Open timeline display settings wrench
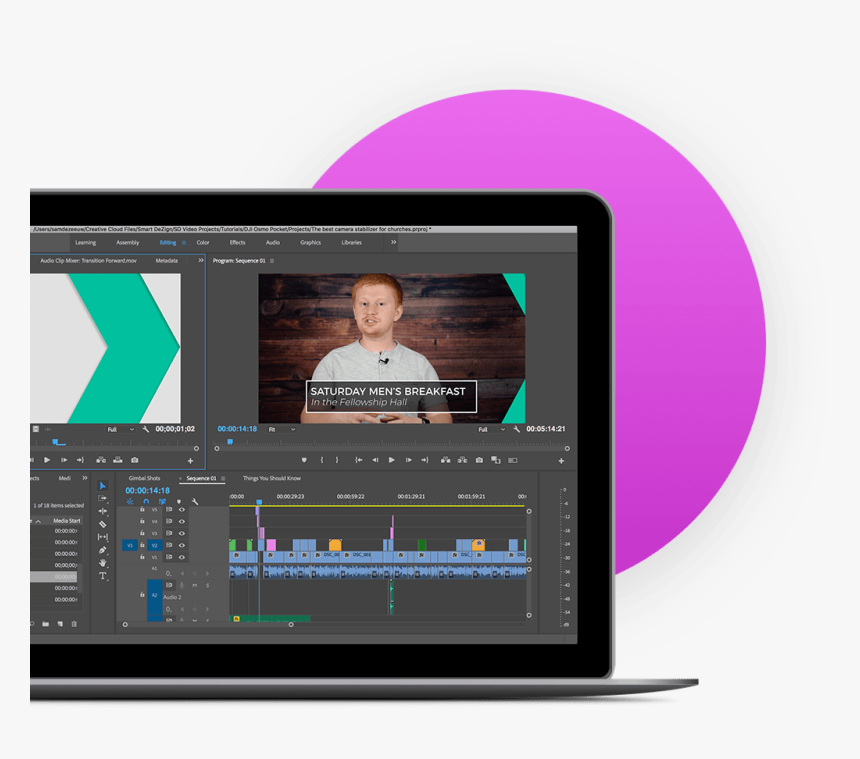Image resolution: width=860 pixels, height=759 pixels. [x=193, y=501]
